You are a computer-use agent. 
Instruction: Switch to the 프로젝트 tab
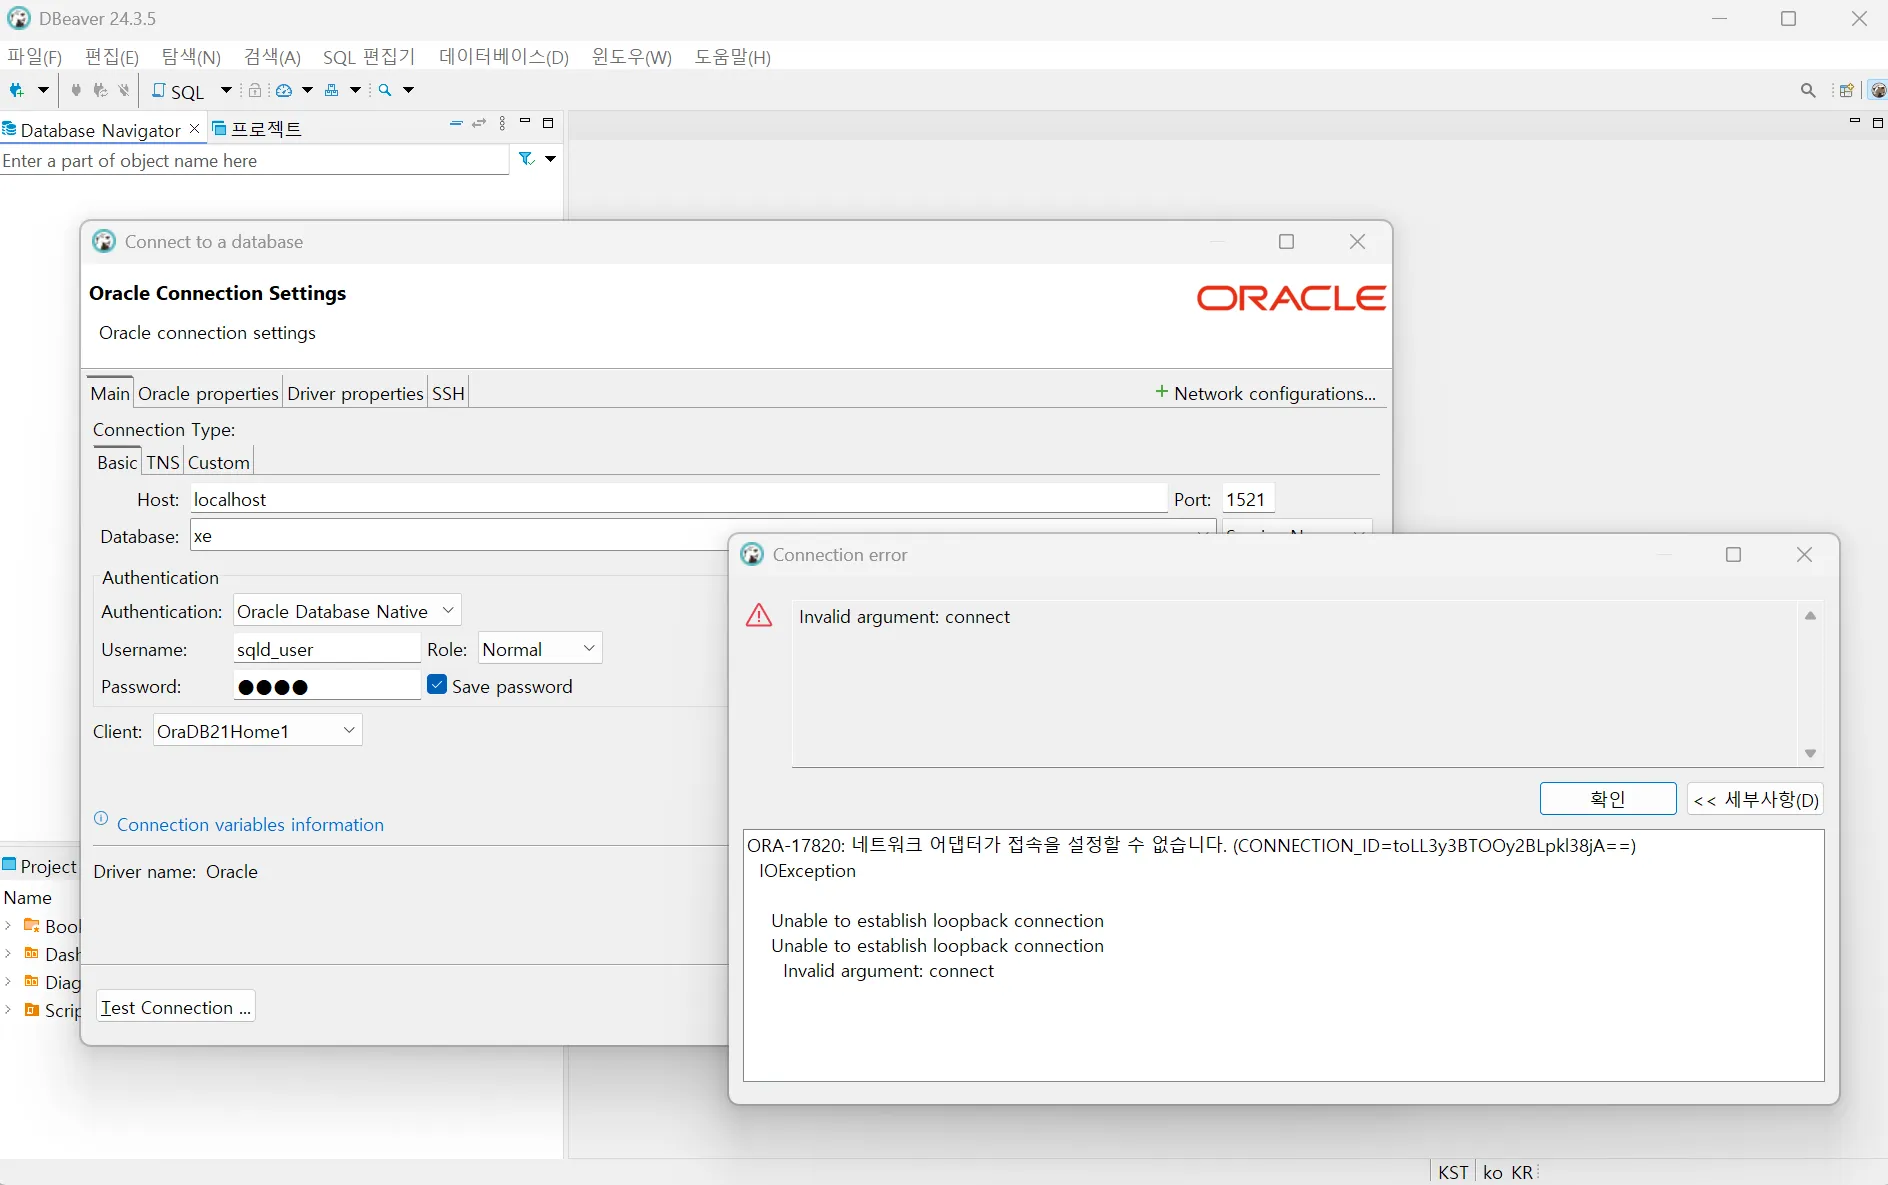257,129
